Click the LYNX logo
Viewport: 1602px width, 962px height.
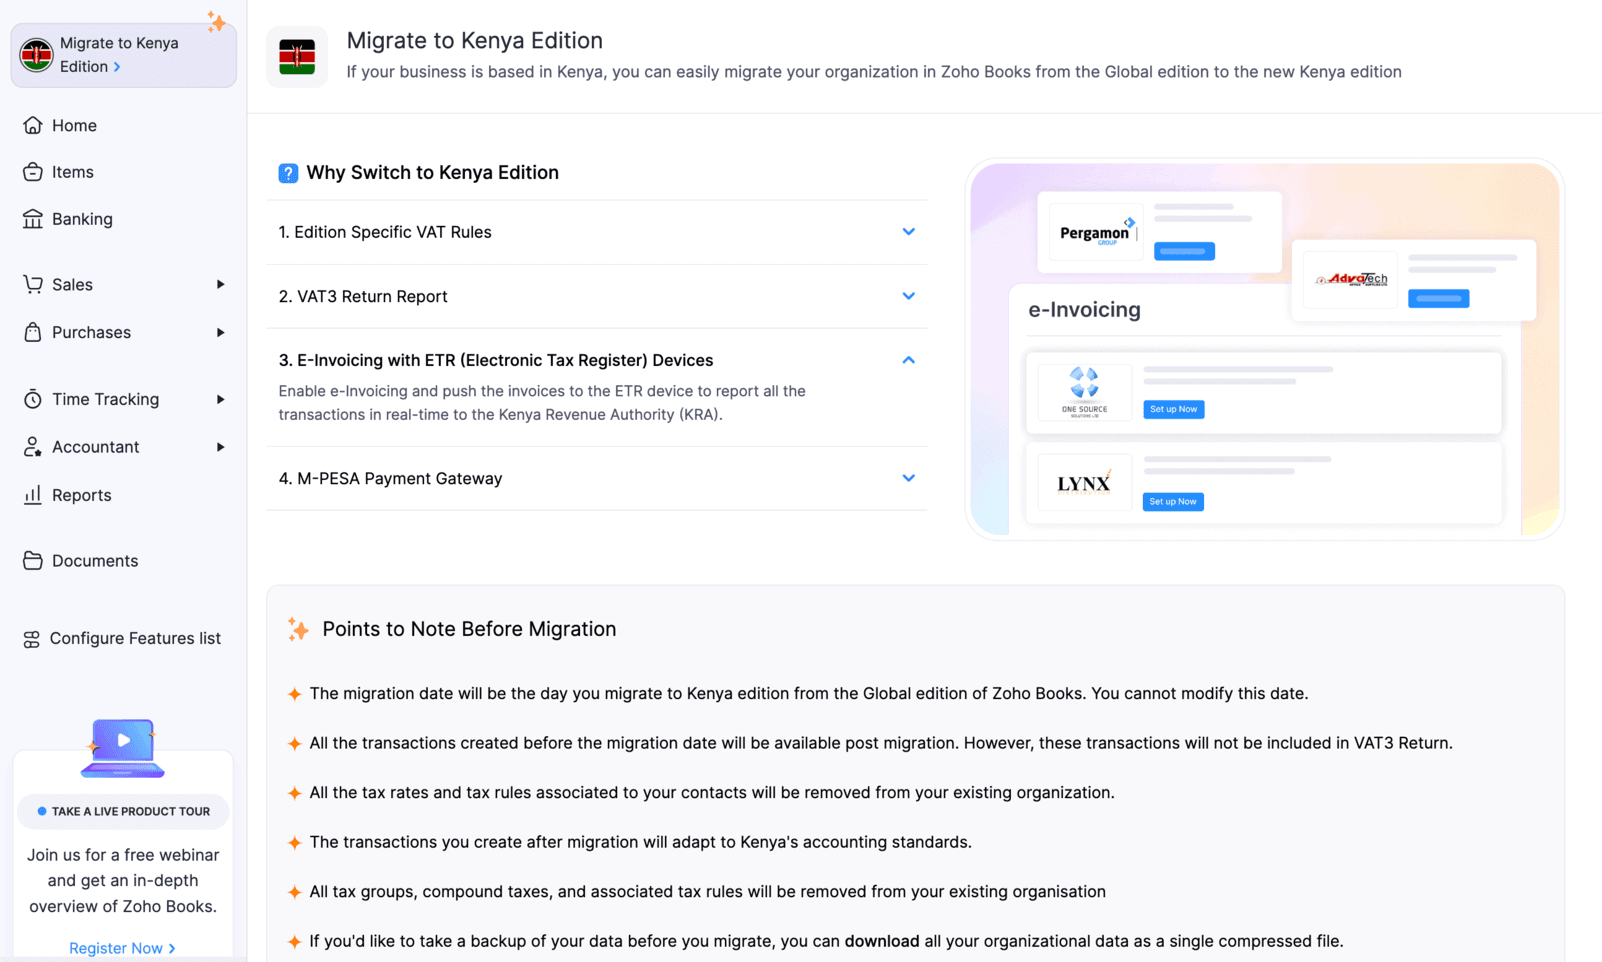(1084, 483)
